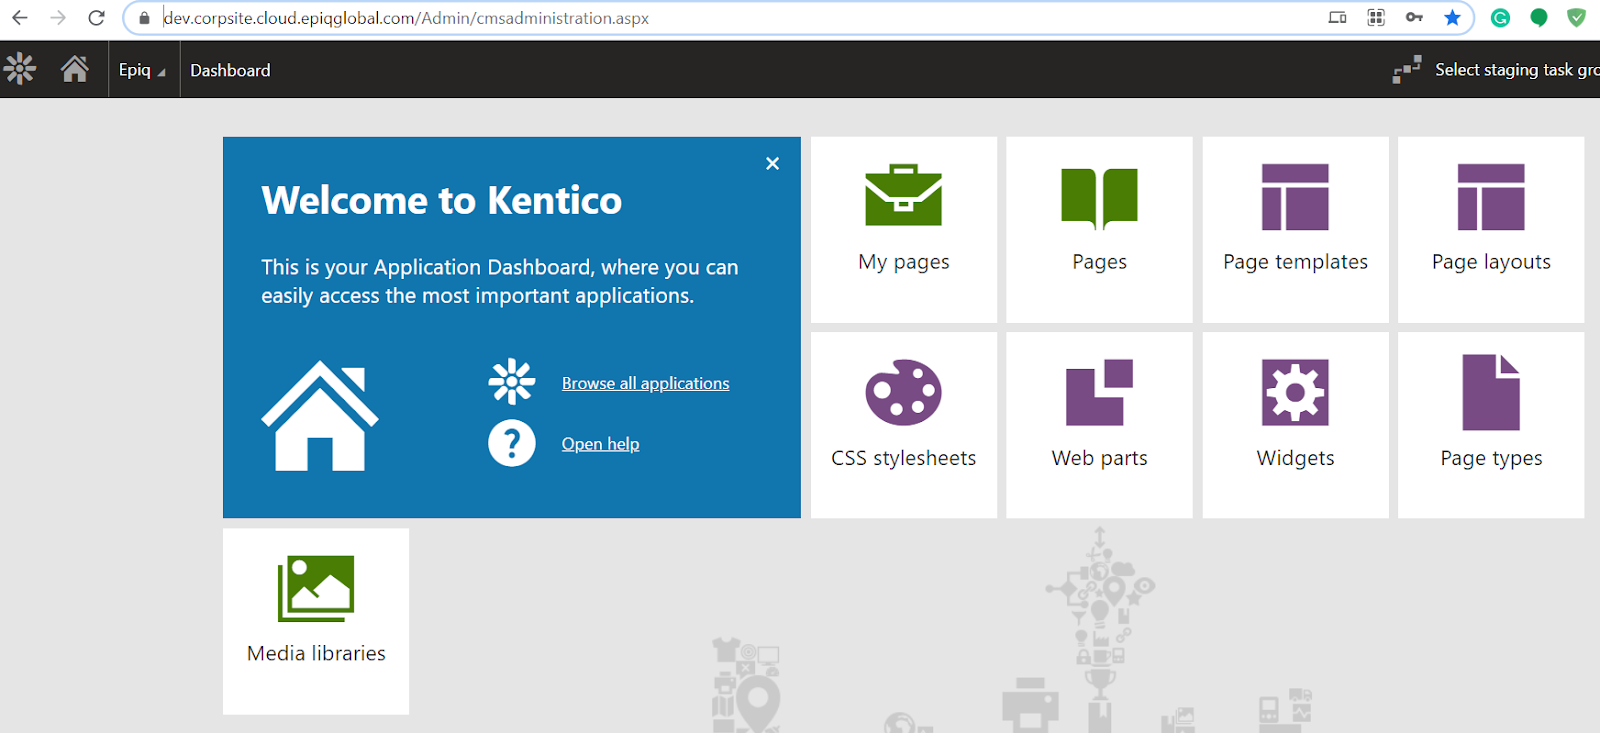
Task: Open the Widgets gear tile
Action: click(x=1295, y=425)
